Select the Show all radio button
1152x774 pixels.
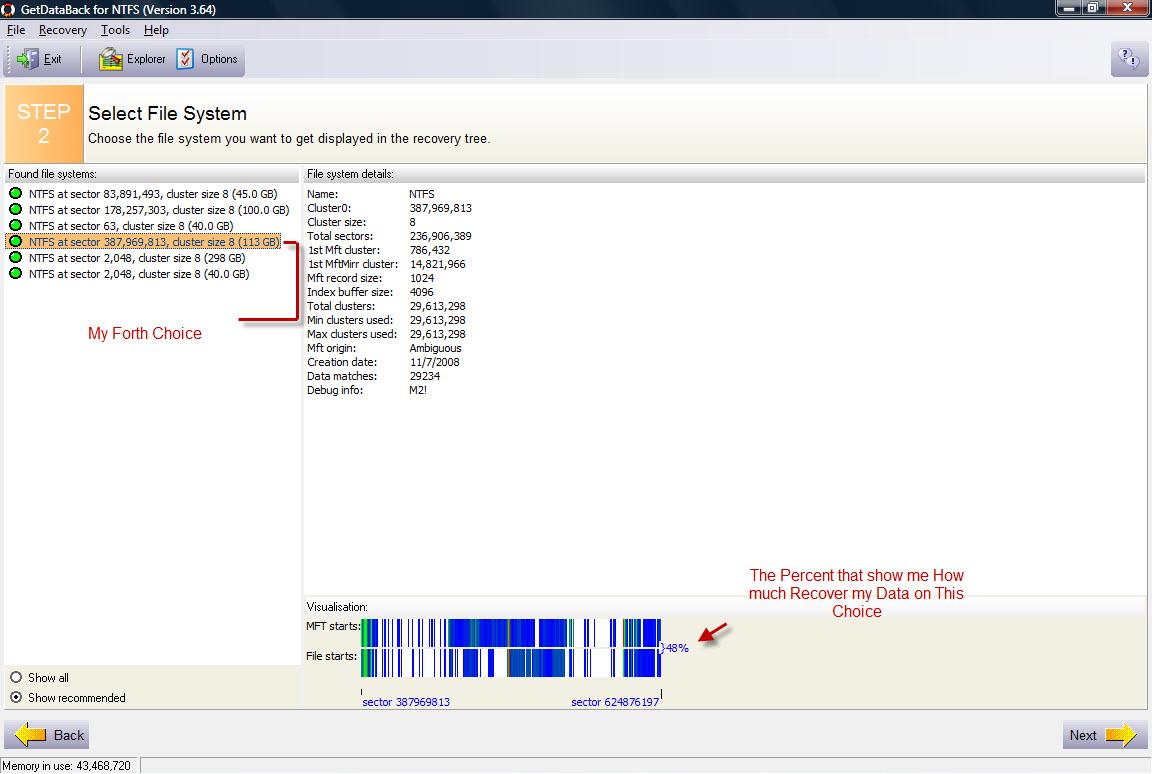click(x=16, y=677)
